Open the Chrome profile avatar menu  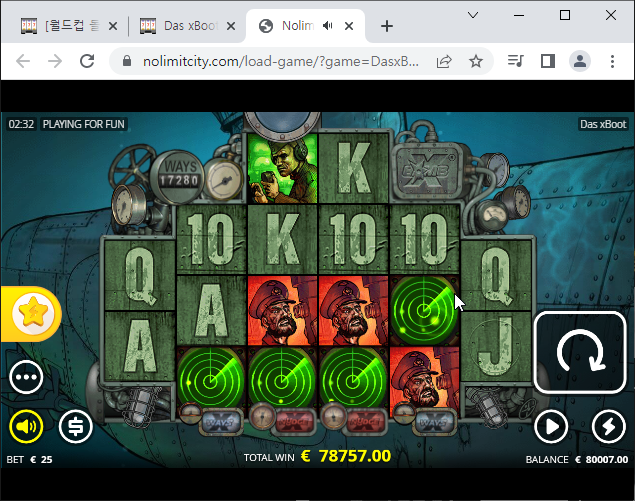(x=580, y=61)
